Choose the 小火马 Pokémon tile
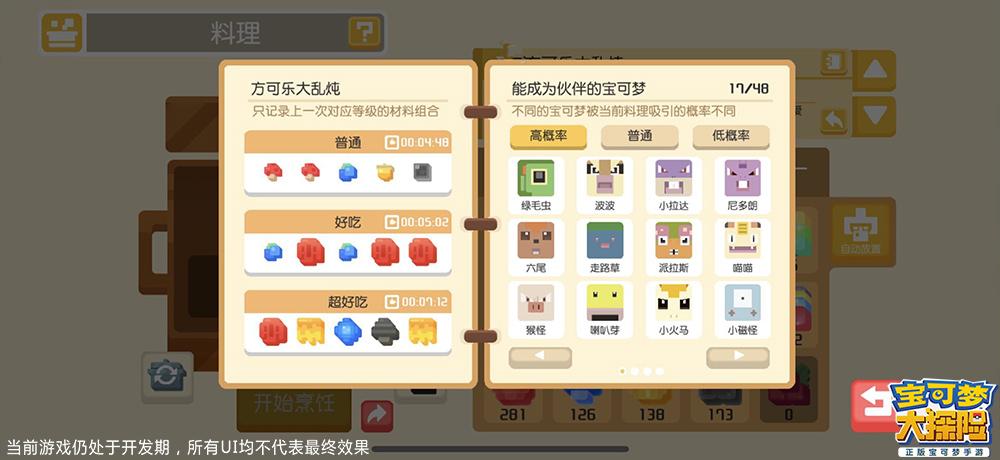Viewport: 1000px width, 460px height. click(x=673, y=310)
